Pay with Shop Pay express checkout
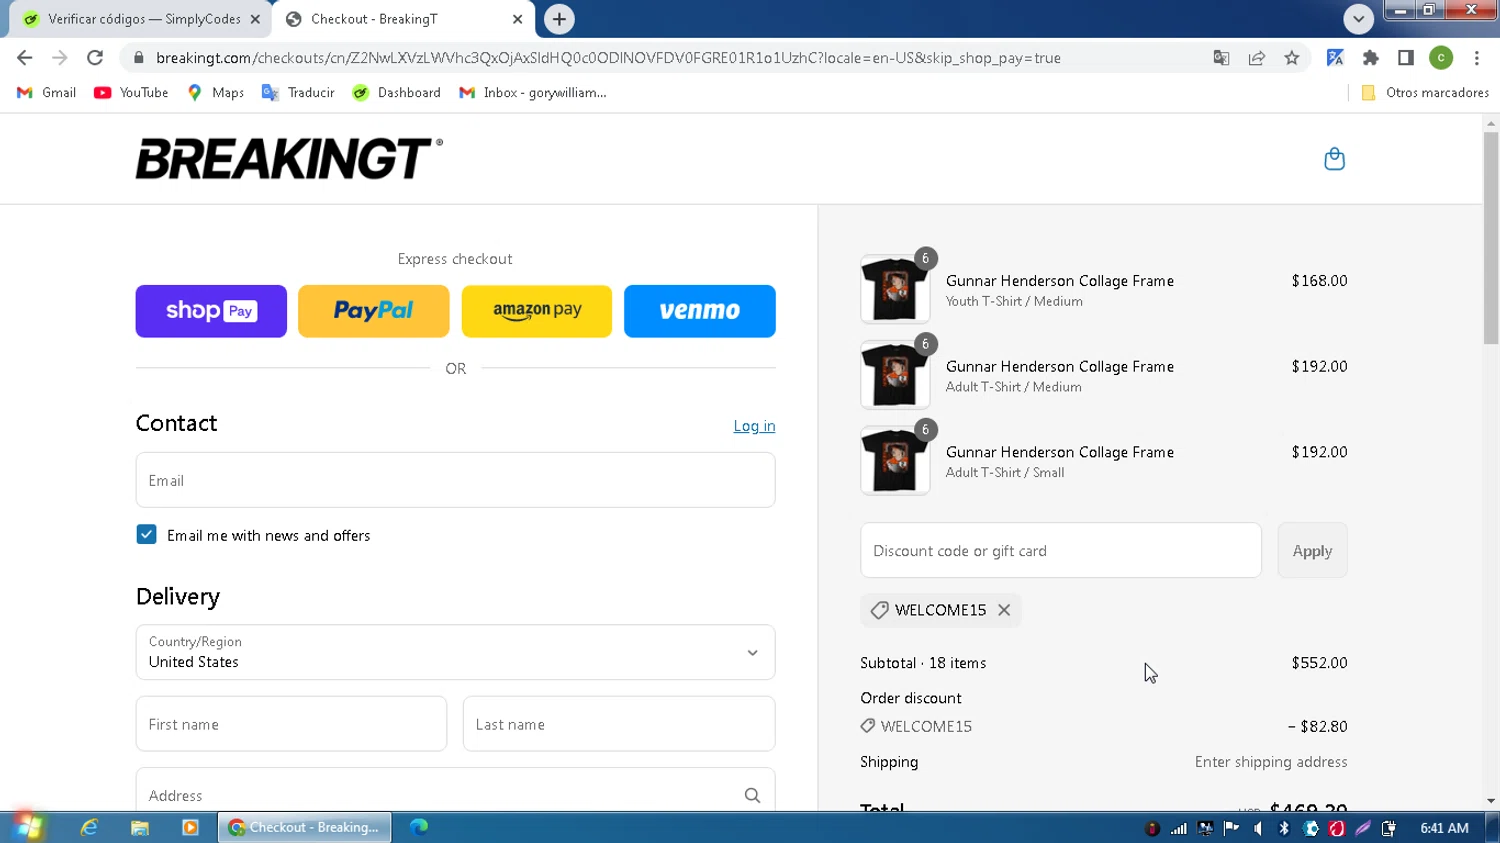This screenshot has height=843, width=1500. 211,311
